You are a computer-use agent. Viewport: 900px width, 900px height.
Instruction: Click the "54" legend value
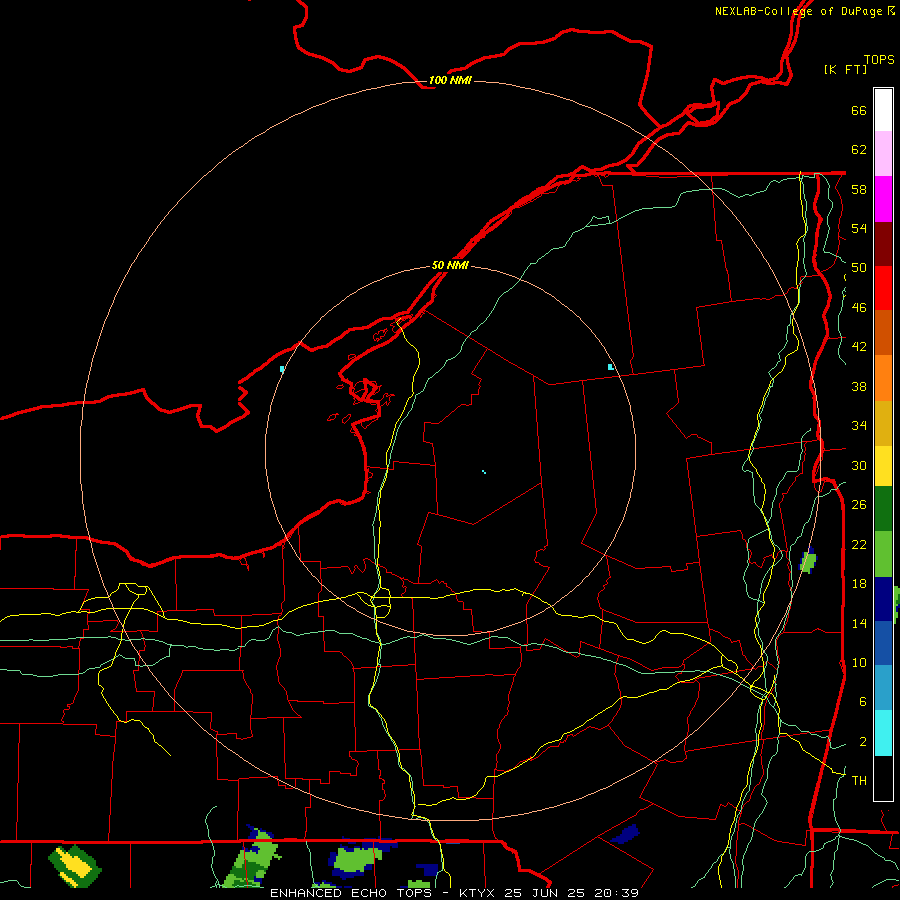tap(859, 228)
